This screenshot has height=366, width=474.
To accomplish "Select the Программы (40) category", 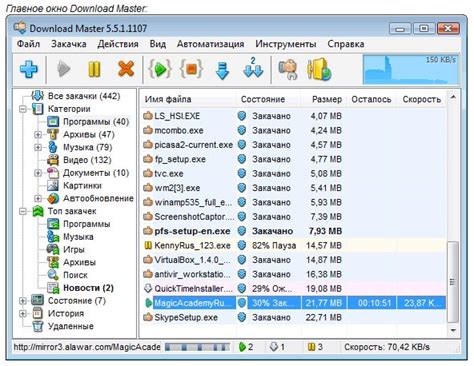I will click(x=96, y=122).
